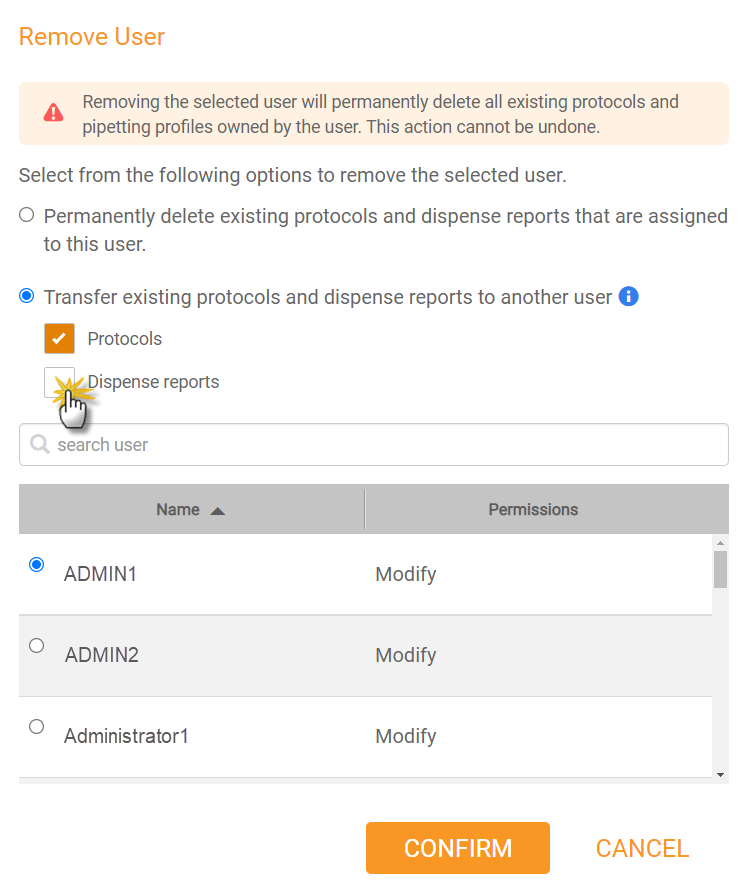
Task: Click the blue info icon beside transfer option
Action: [x=628, y=296]
